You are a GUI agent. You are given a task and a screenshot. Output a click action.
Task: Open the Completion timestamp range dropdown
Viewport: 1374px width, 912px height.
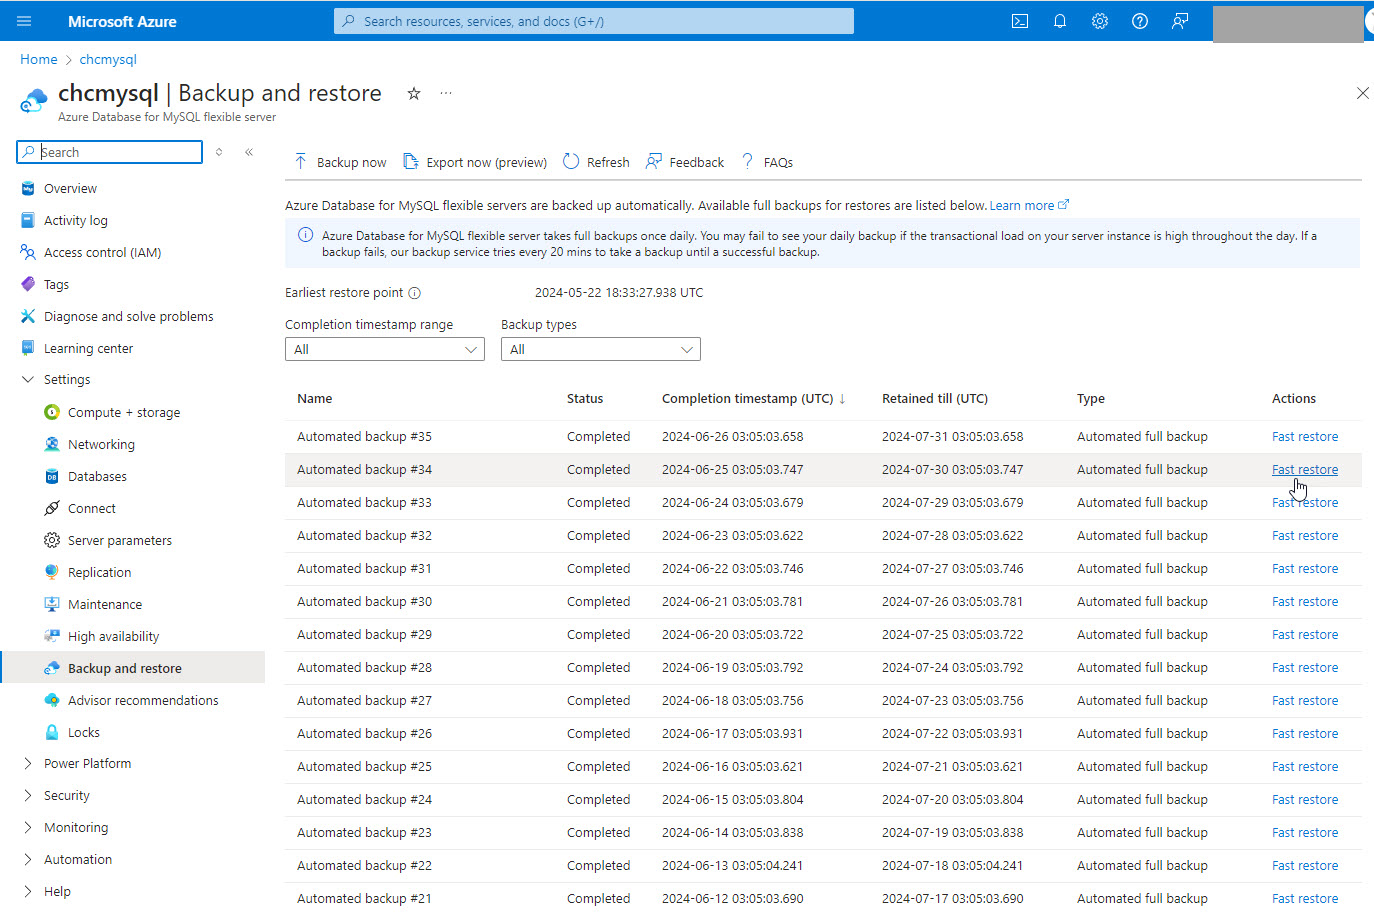(385, 349)
